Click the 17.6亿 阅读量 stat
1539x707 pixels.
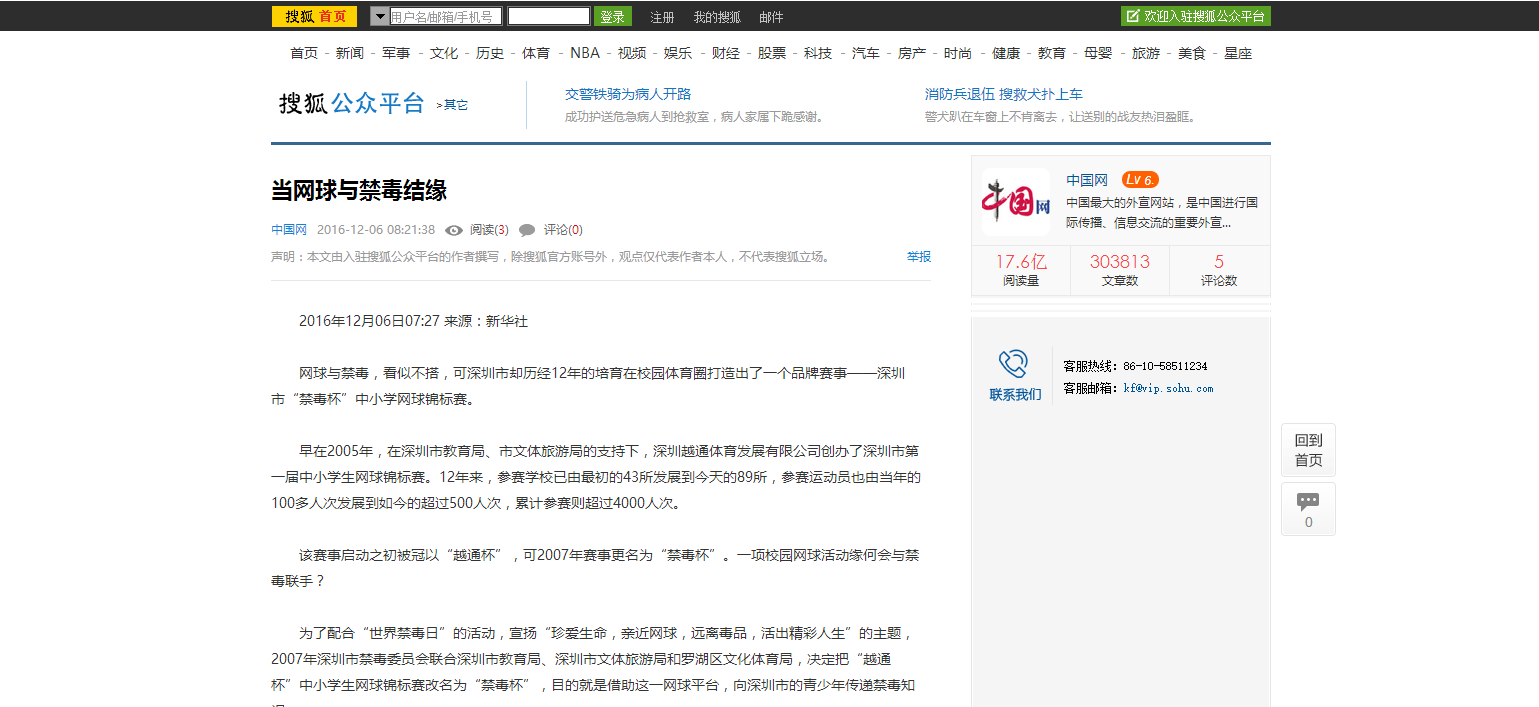click(1021, 270)
